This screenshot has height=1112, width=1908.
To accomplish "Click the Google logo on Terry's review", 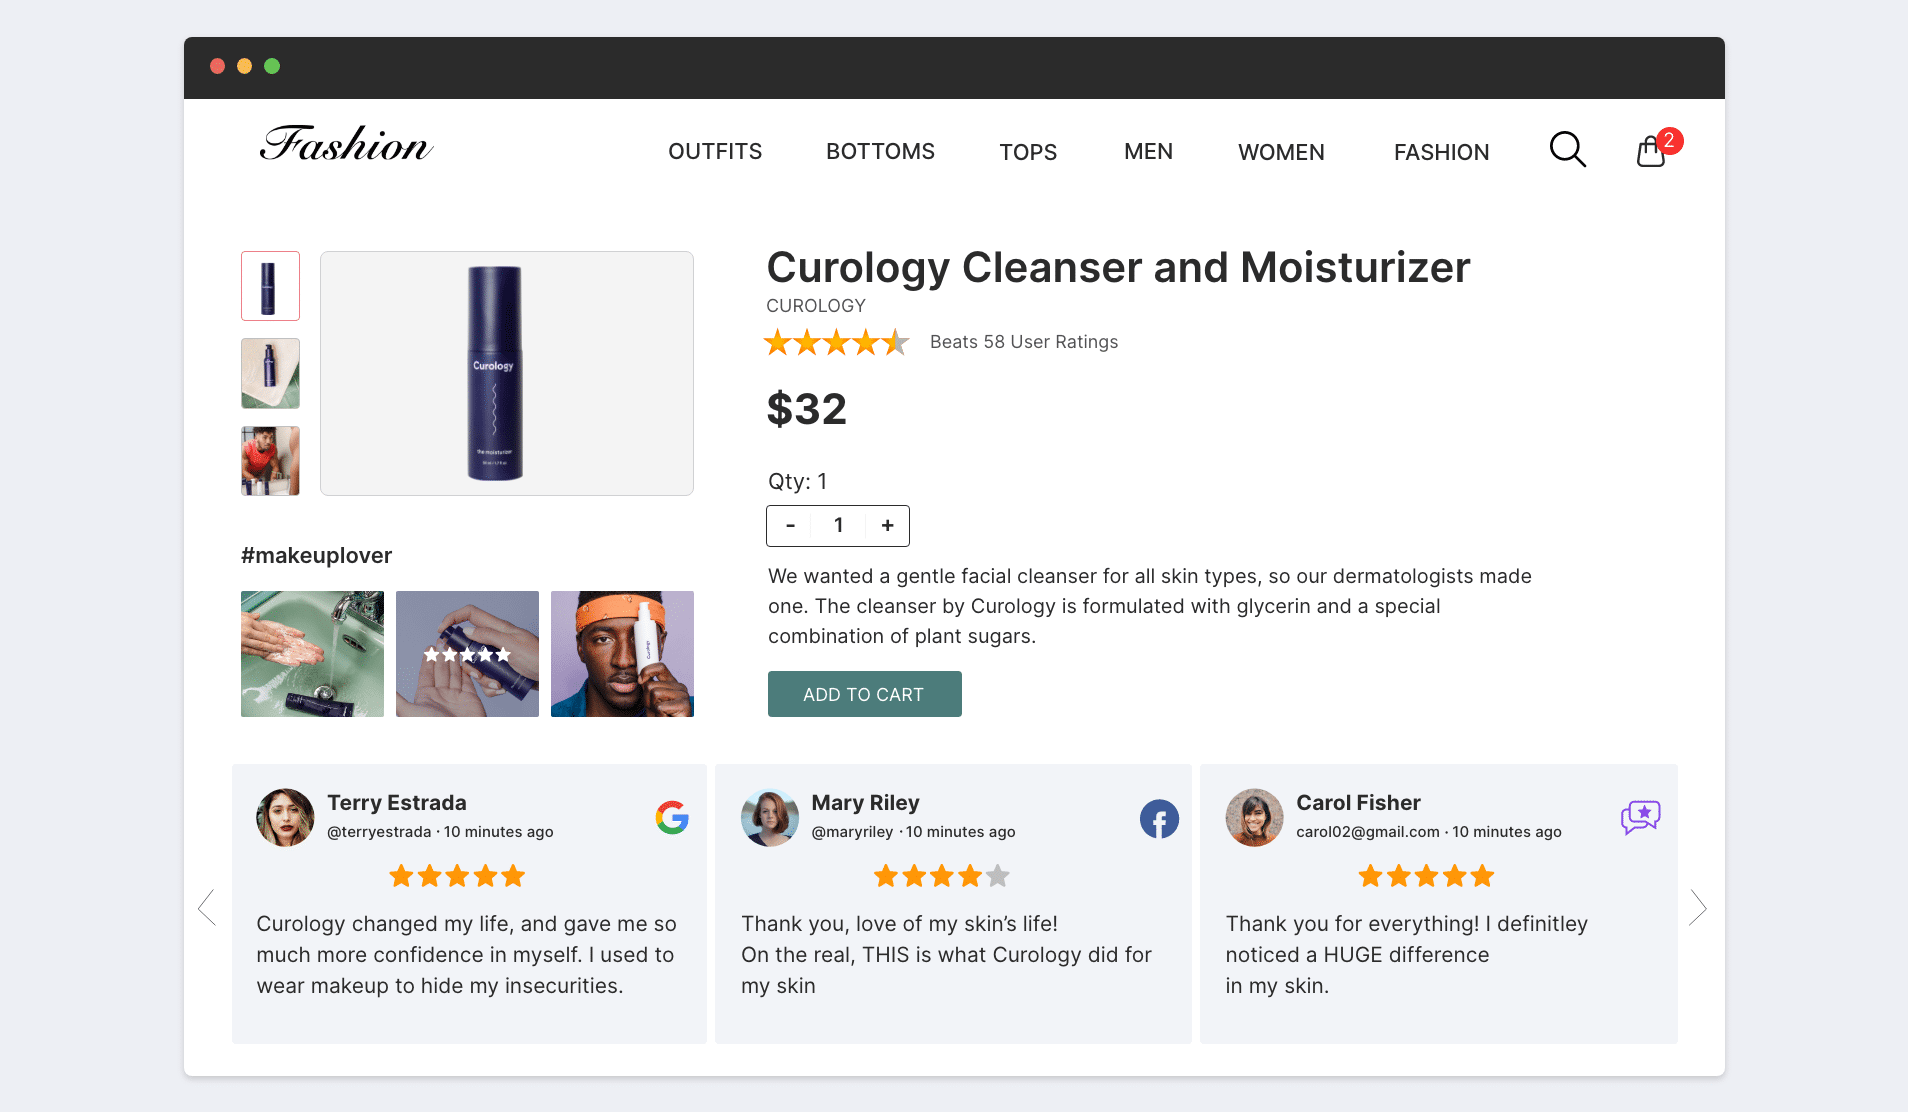I will [x=672, y=818].
